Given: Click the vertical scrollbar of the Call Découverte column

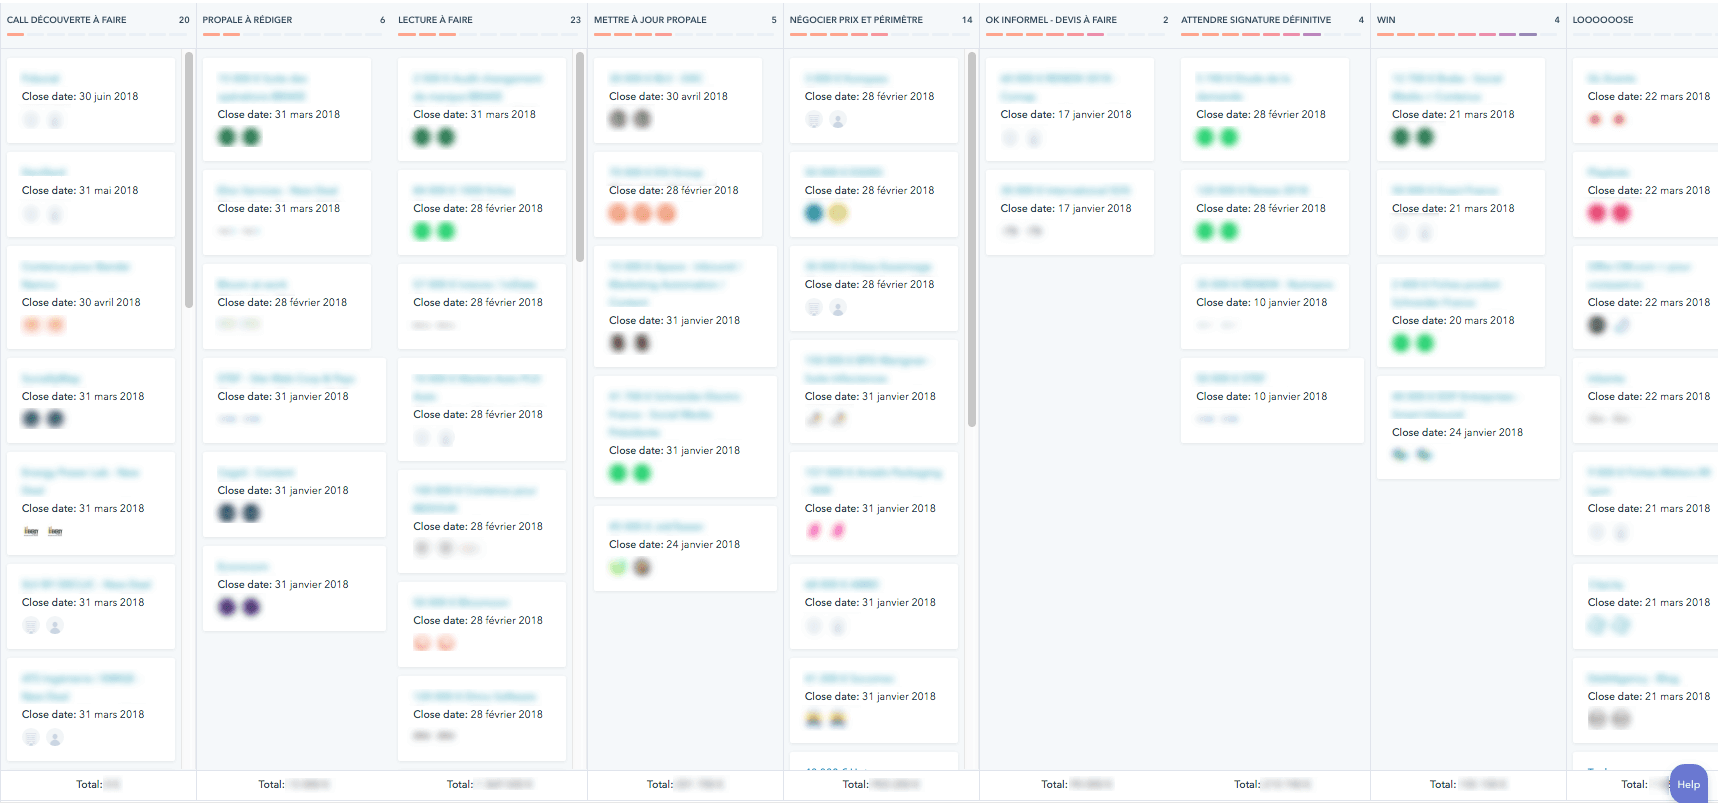Looking at the screenshot, I should click(189, 180).
